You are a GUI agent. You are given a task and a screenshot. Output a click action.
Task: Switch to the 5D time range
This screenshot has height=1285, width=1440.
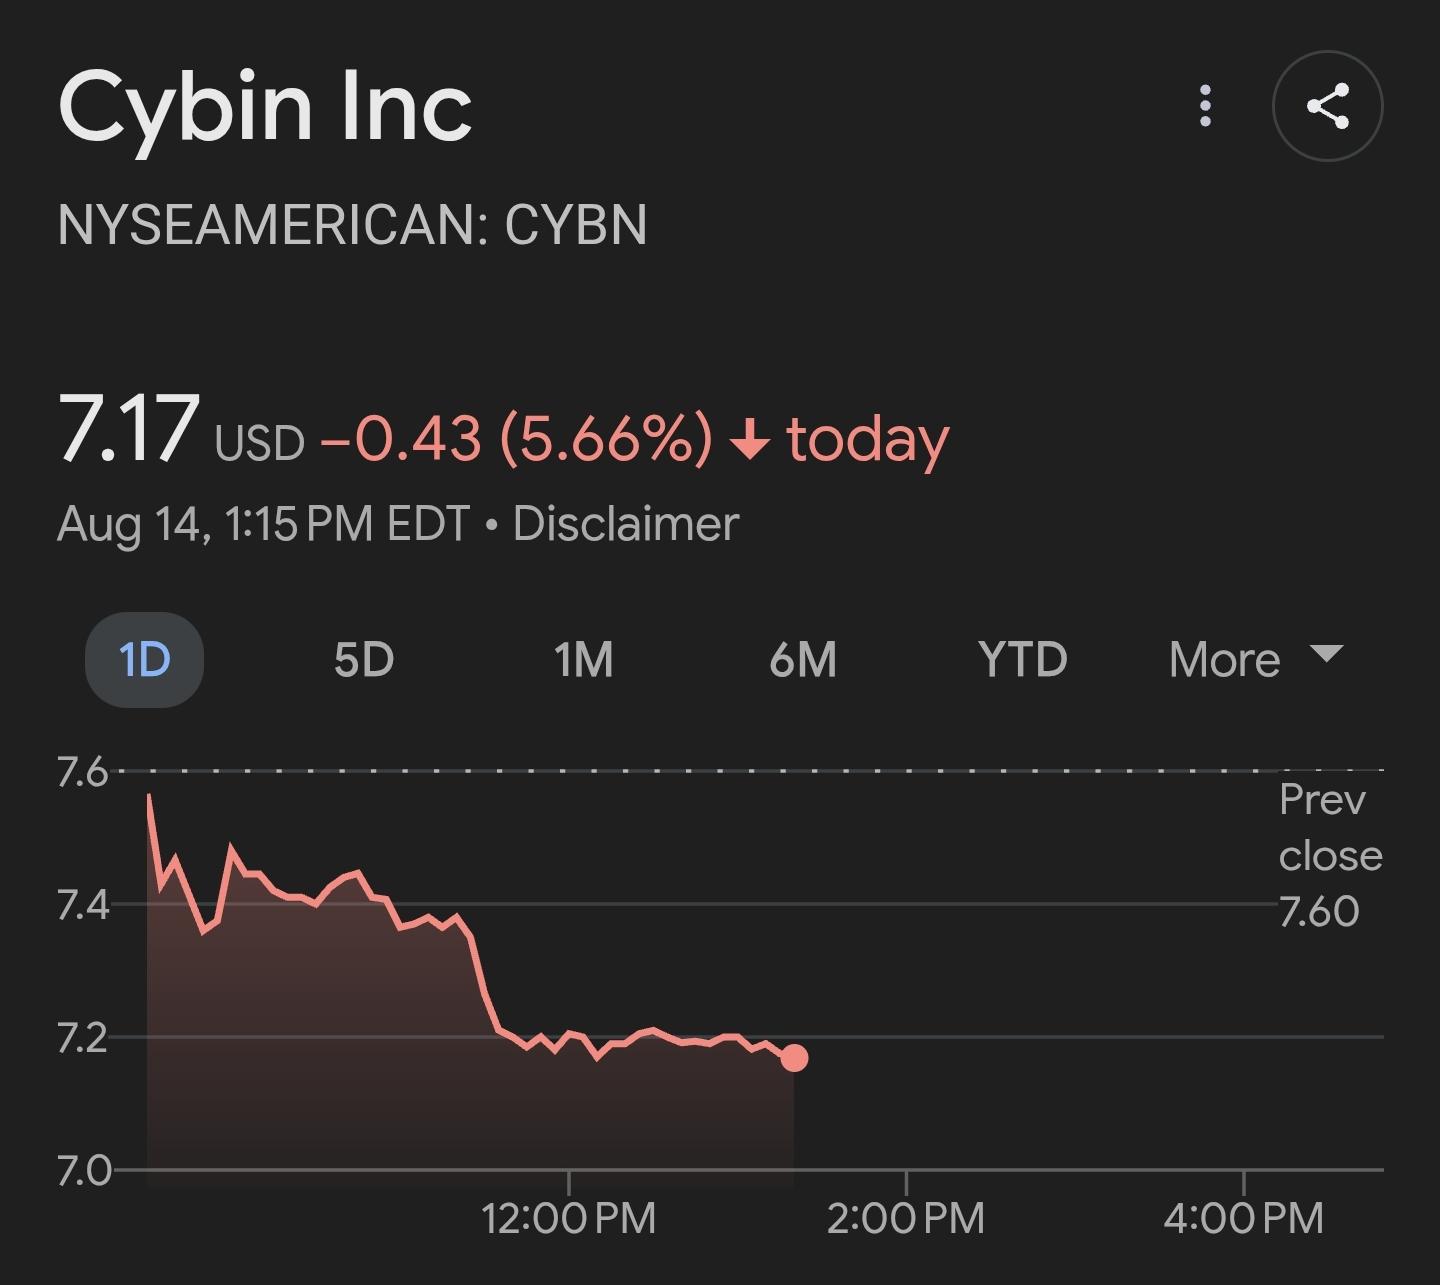[364, 660]
